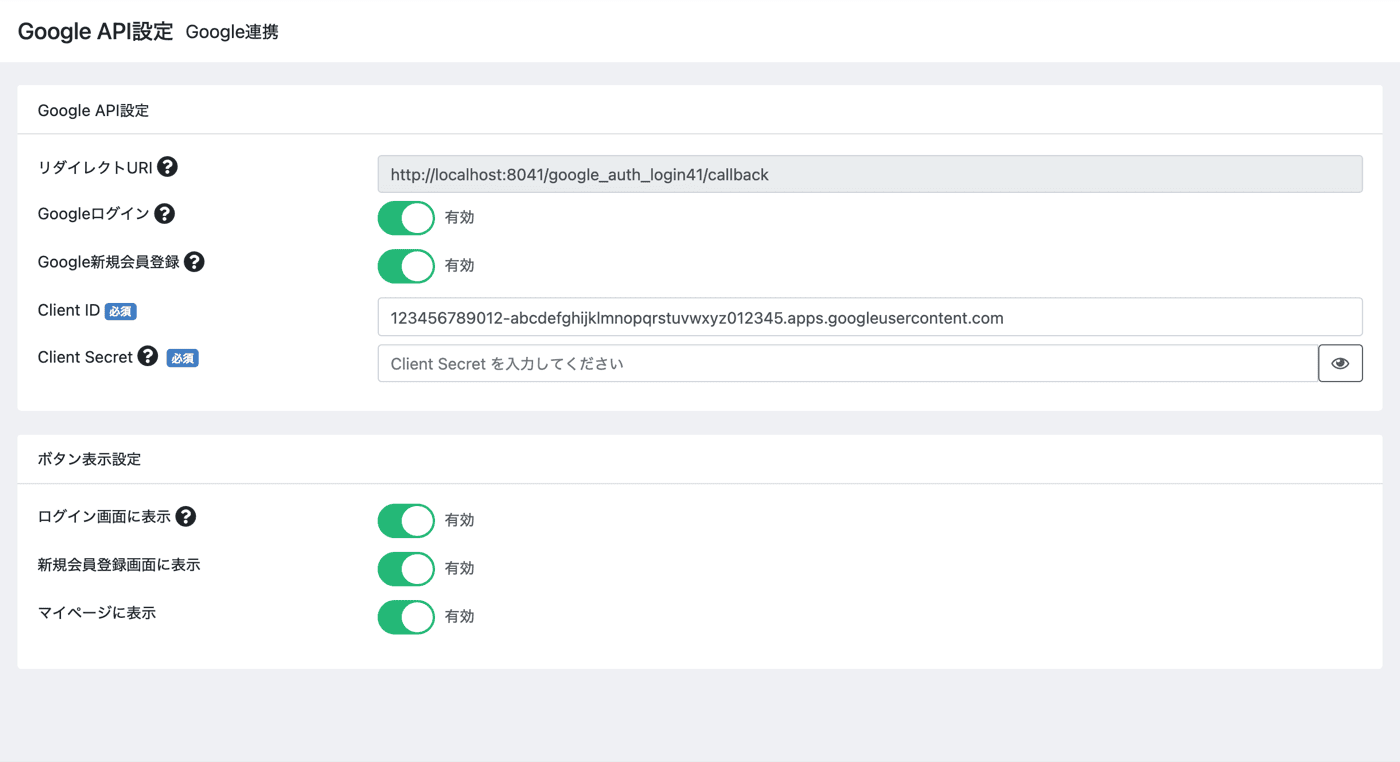
Task: Click the read-only リダイレクトURI field
Action: click(x=870, y=174)
